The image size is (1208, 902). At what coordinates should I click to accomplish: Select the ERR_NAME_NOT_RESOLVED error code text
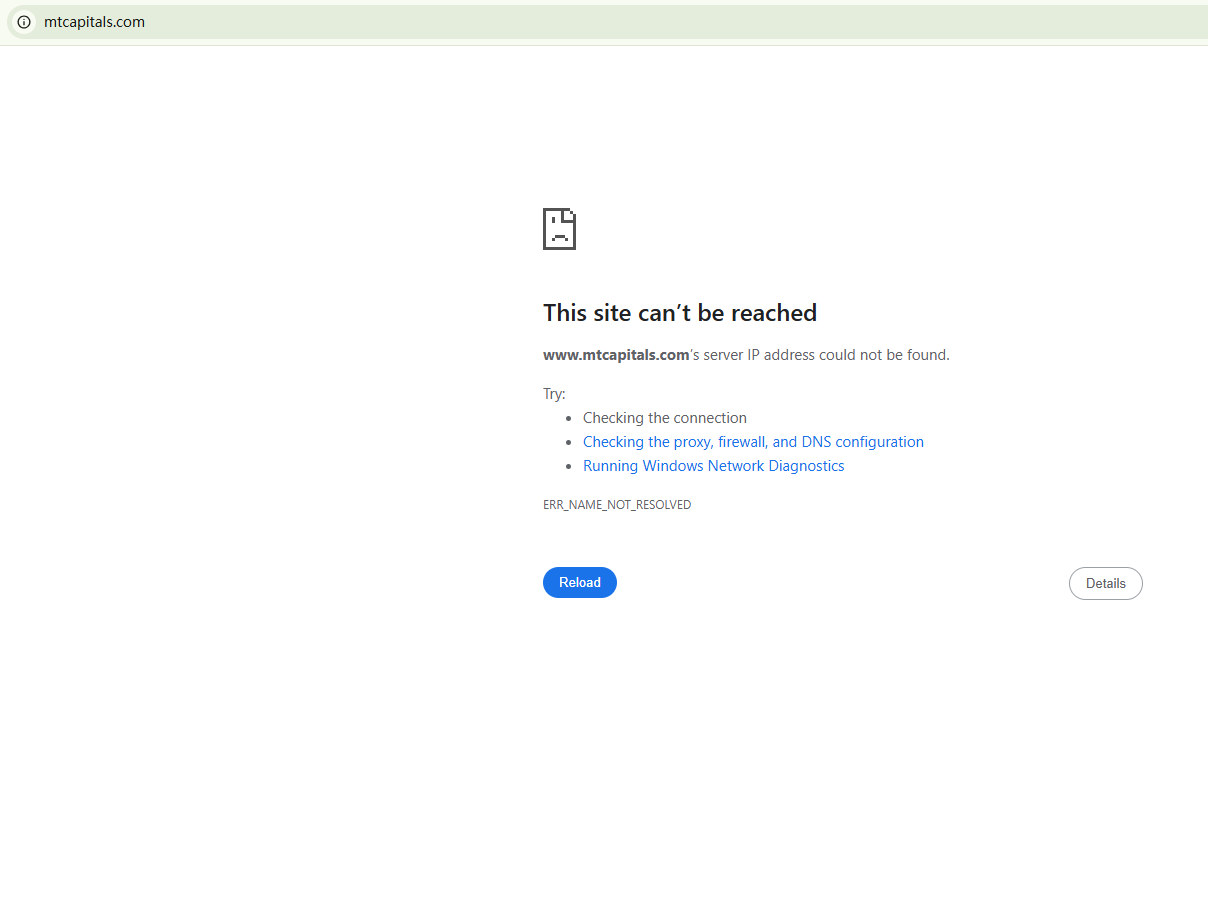pos(617,505)
